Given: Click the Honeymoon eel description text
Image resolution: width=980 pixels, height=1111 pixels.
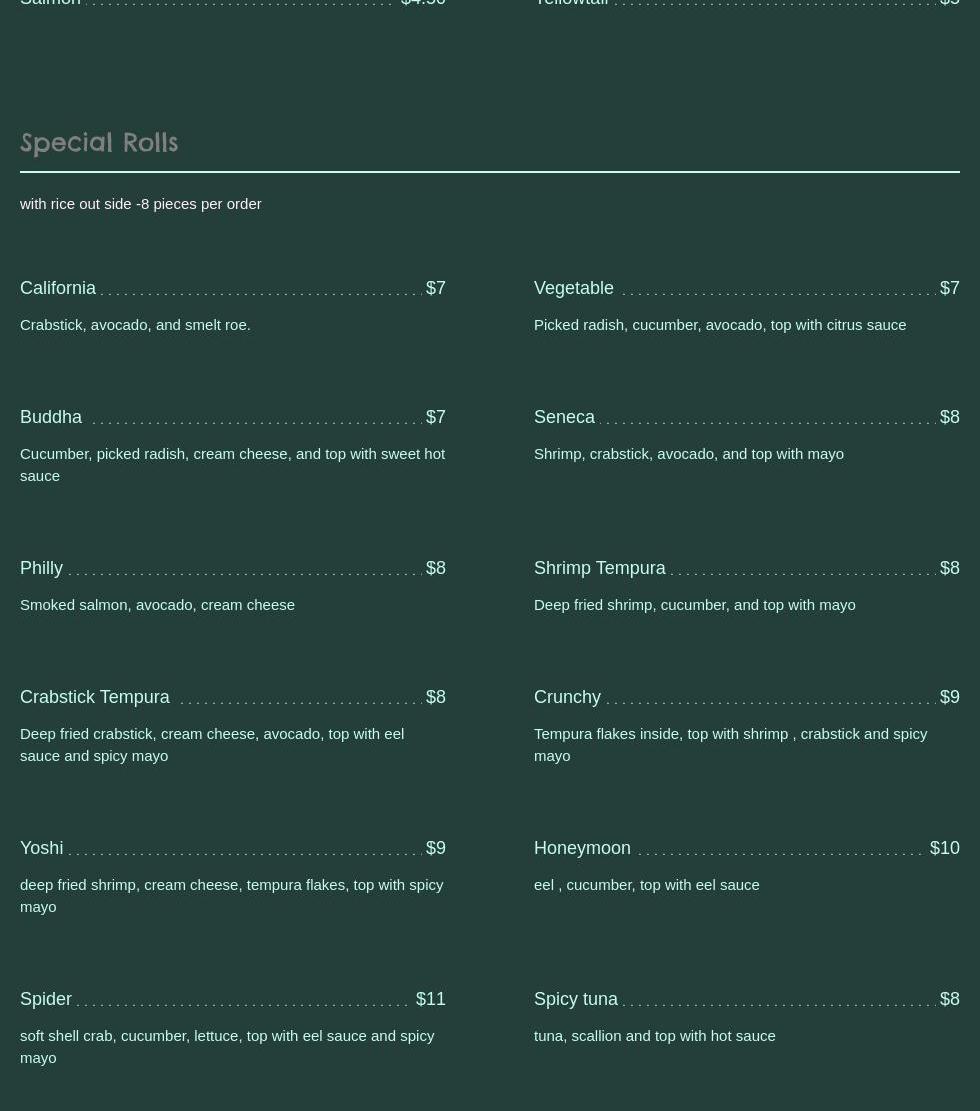Looking at the screenshot, I should (646, 885).
